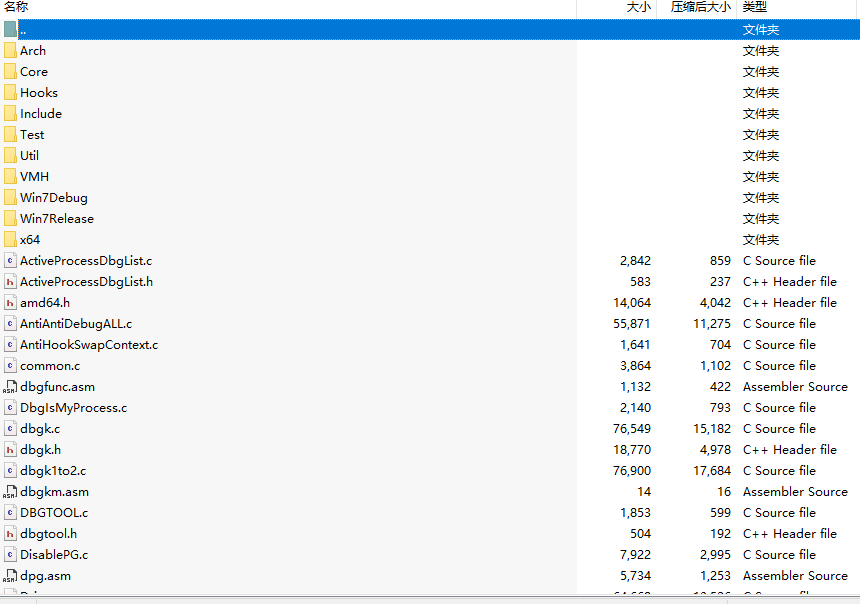Click the dbgk.c file icon
The image size is (860, 604).
point(10,429)
